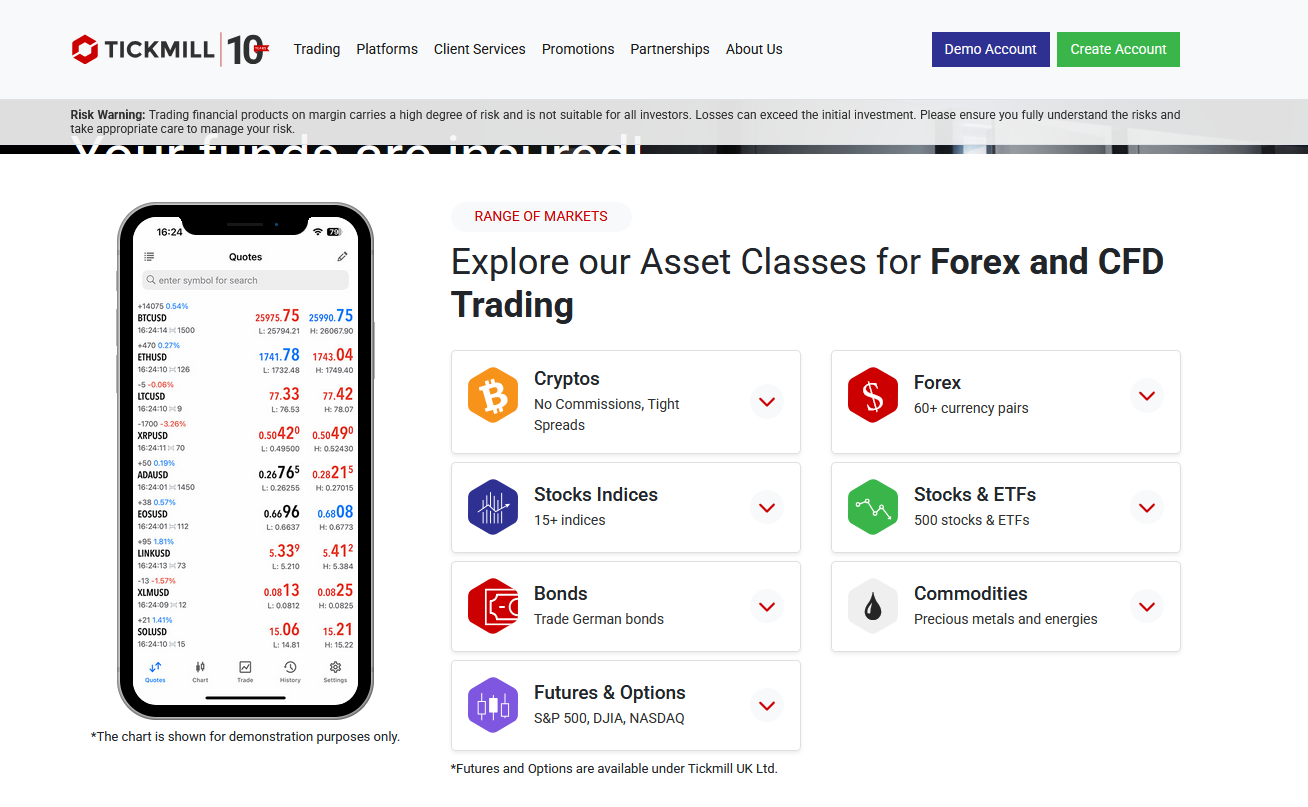The height and width of the screenshot is (807, 1308).
Task: Click the green Create Account button
Action: pyautogui.click(x=1118, y=49)
